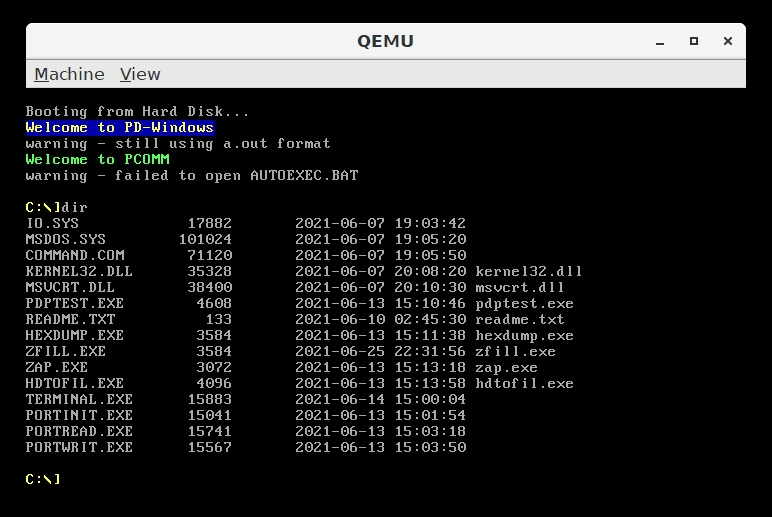Click the PORTINIT.EXE file name

pos(79,416)
